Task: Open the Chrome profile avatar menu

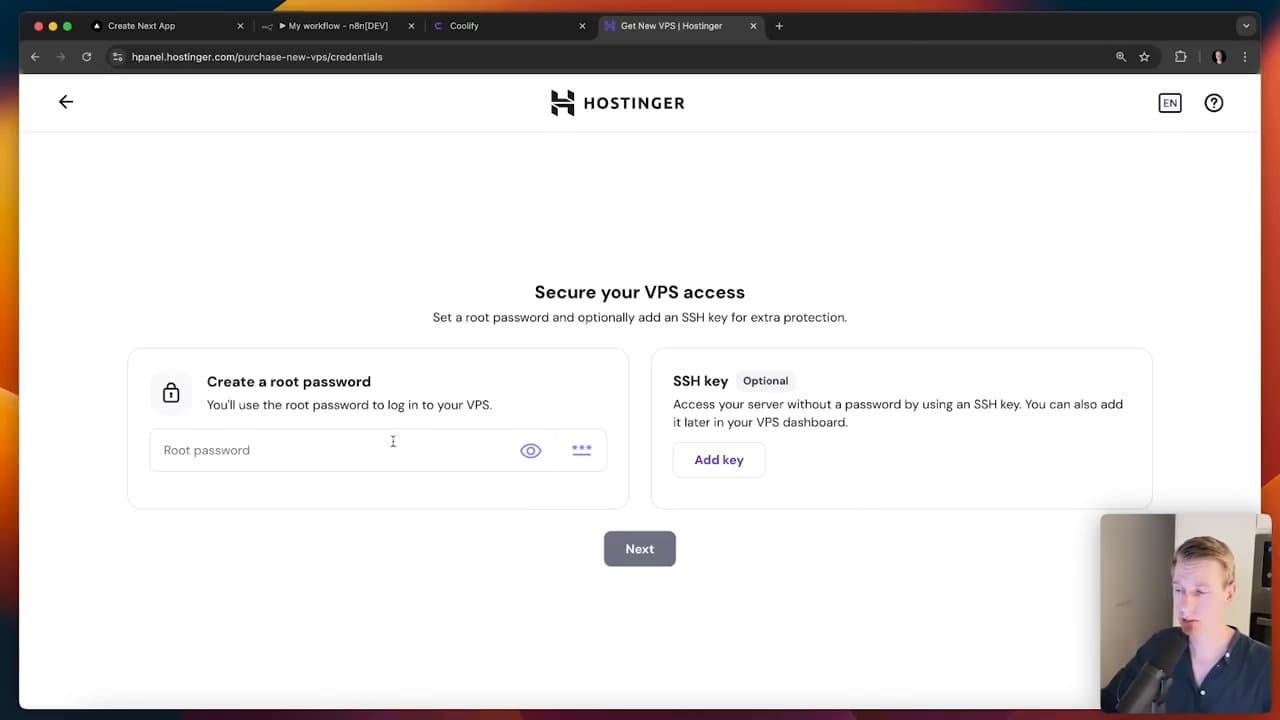Action: [1218, 57]
